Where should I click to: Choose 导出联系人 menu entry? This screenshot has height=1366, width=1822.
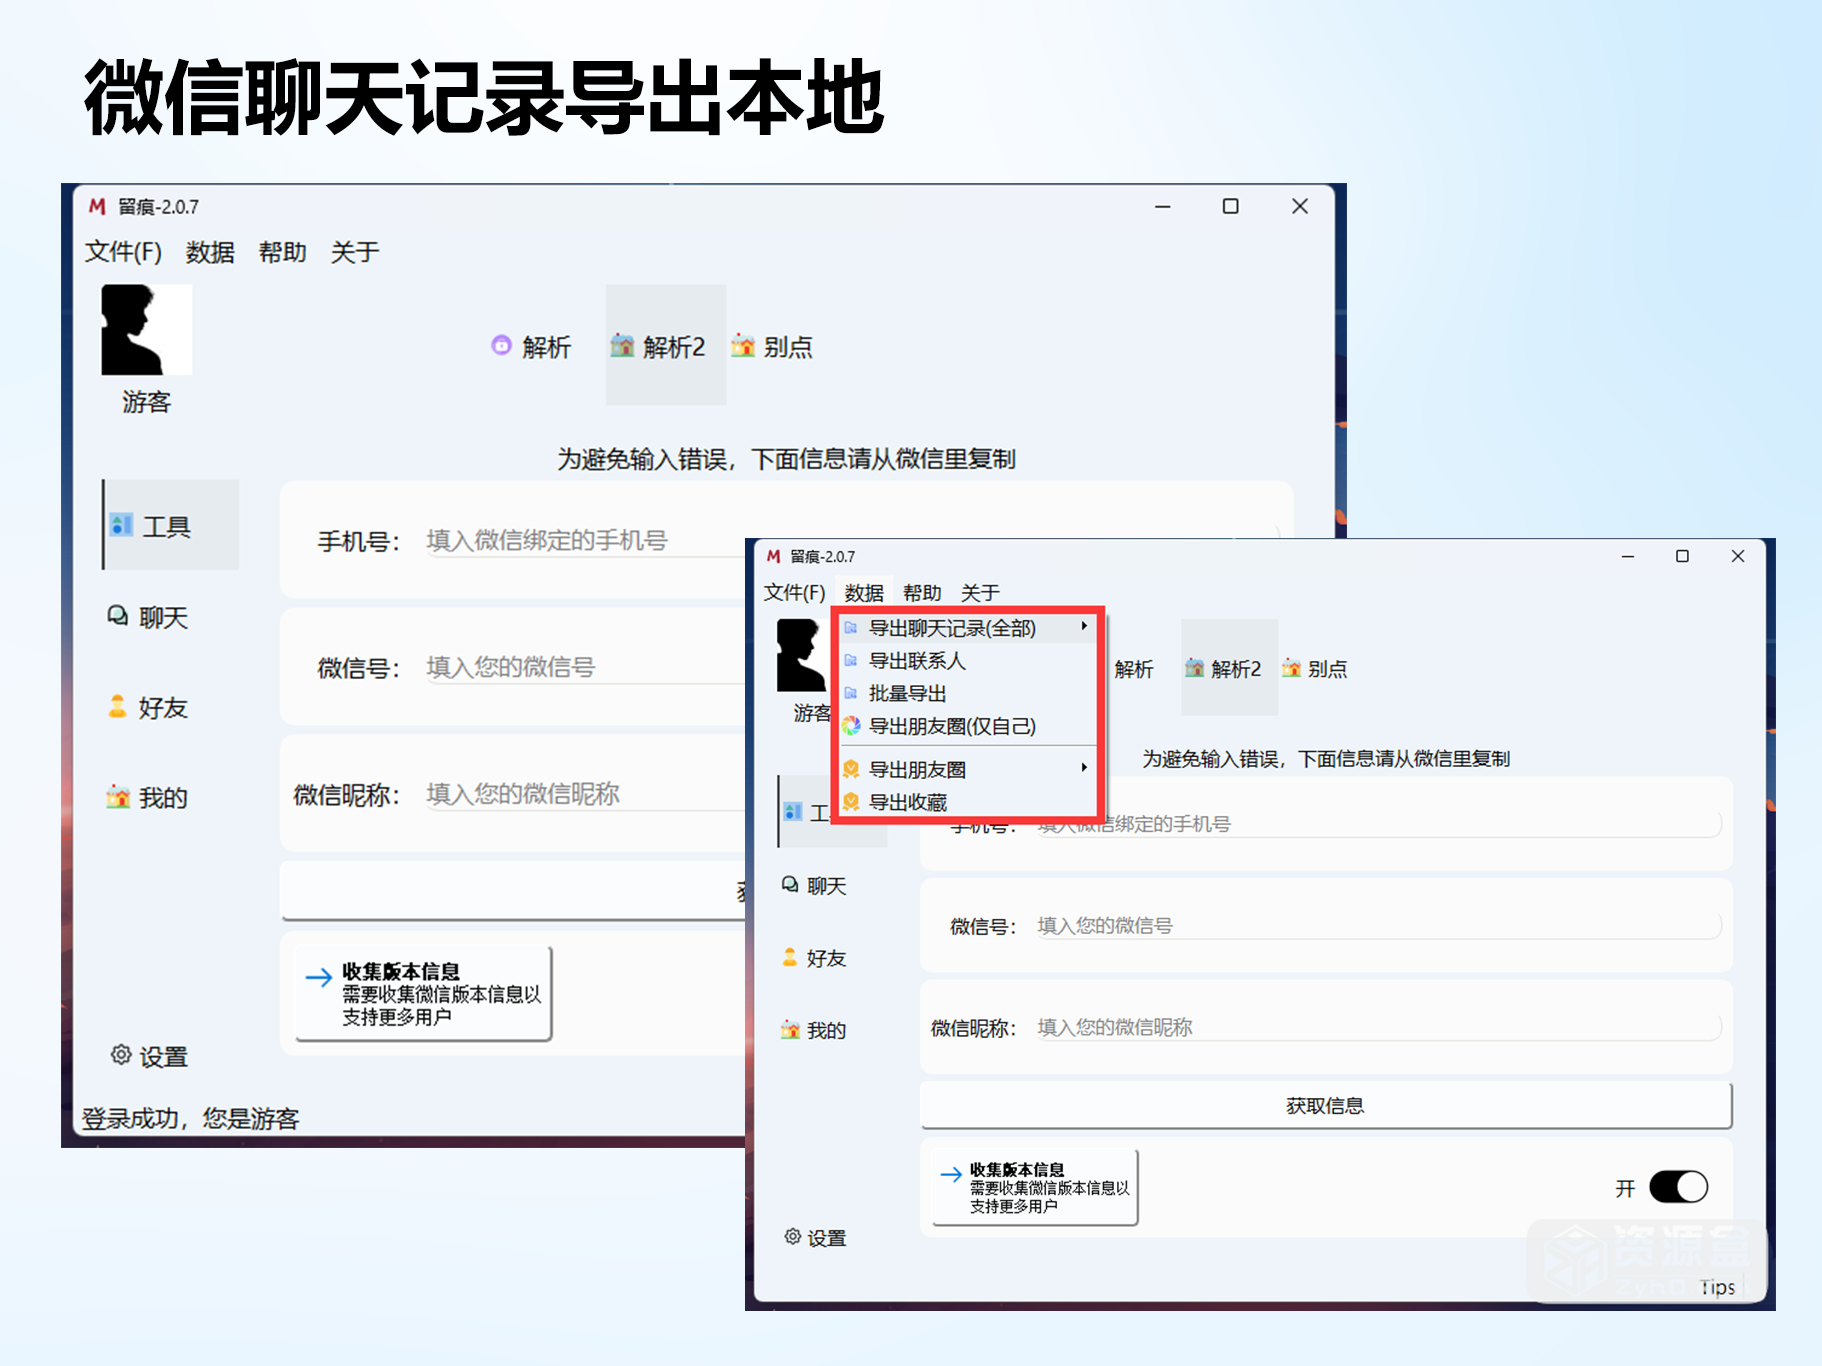click(x=967, y=661)
